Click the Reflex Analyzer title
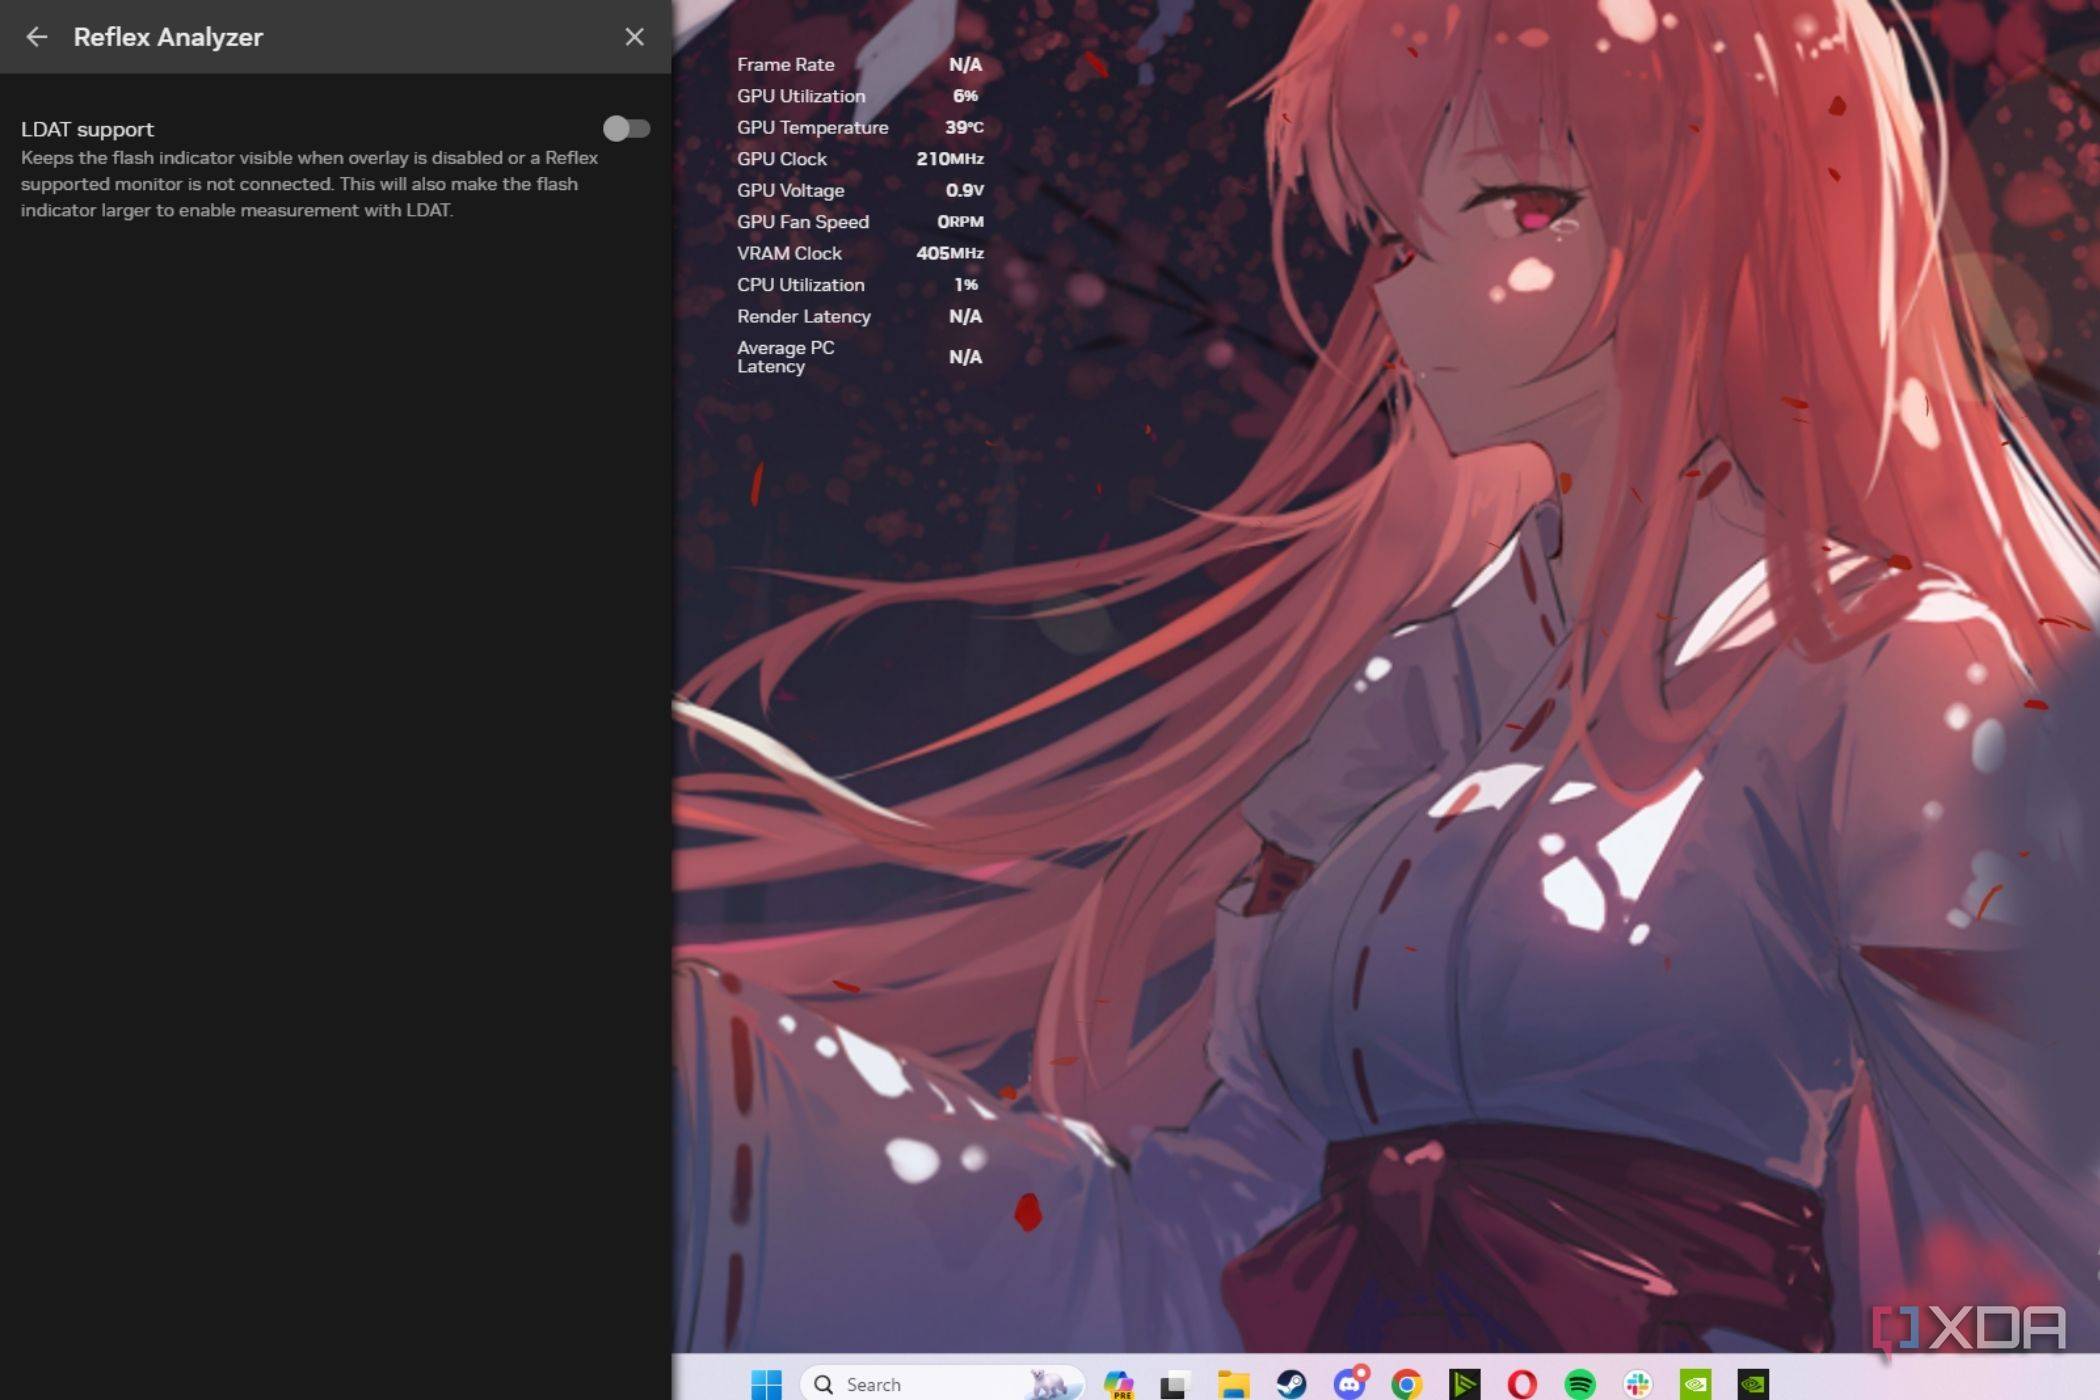This screenshot has width=2100, height=1400. (x=168, y=37)
